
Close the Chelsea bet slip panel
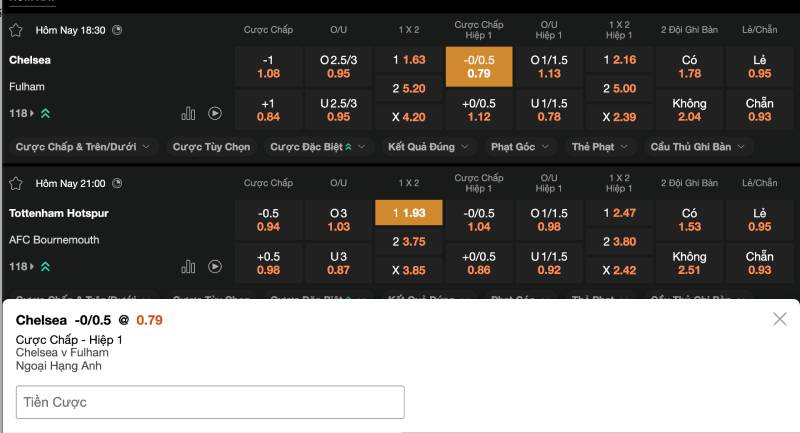click(780, 319)
